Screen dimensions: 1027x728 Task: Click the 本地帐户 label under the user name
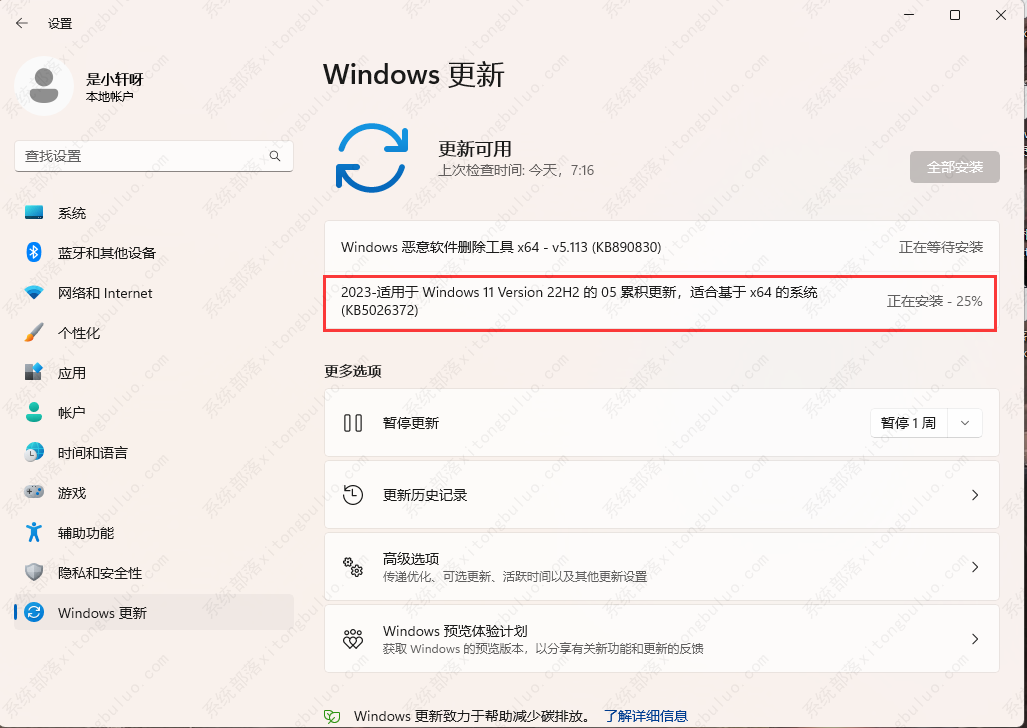point(109,96)
